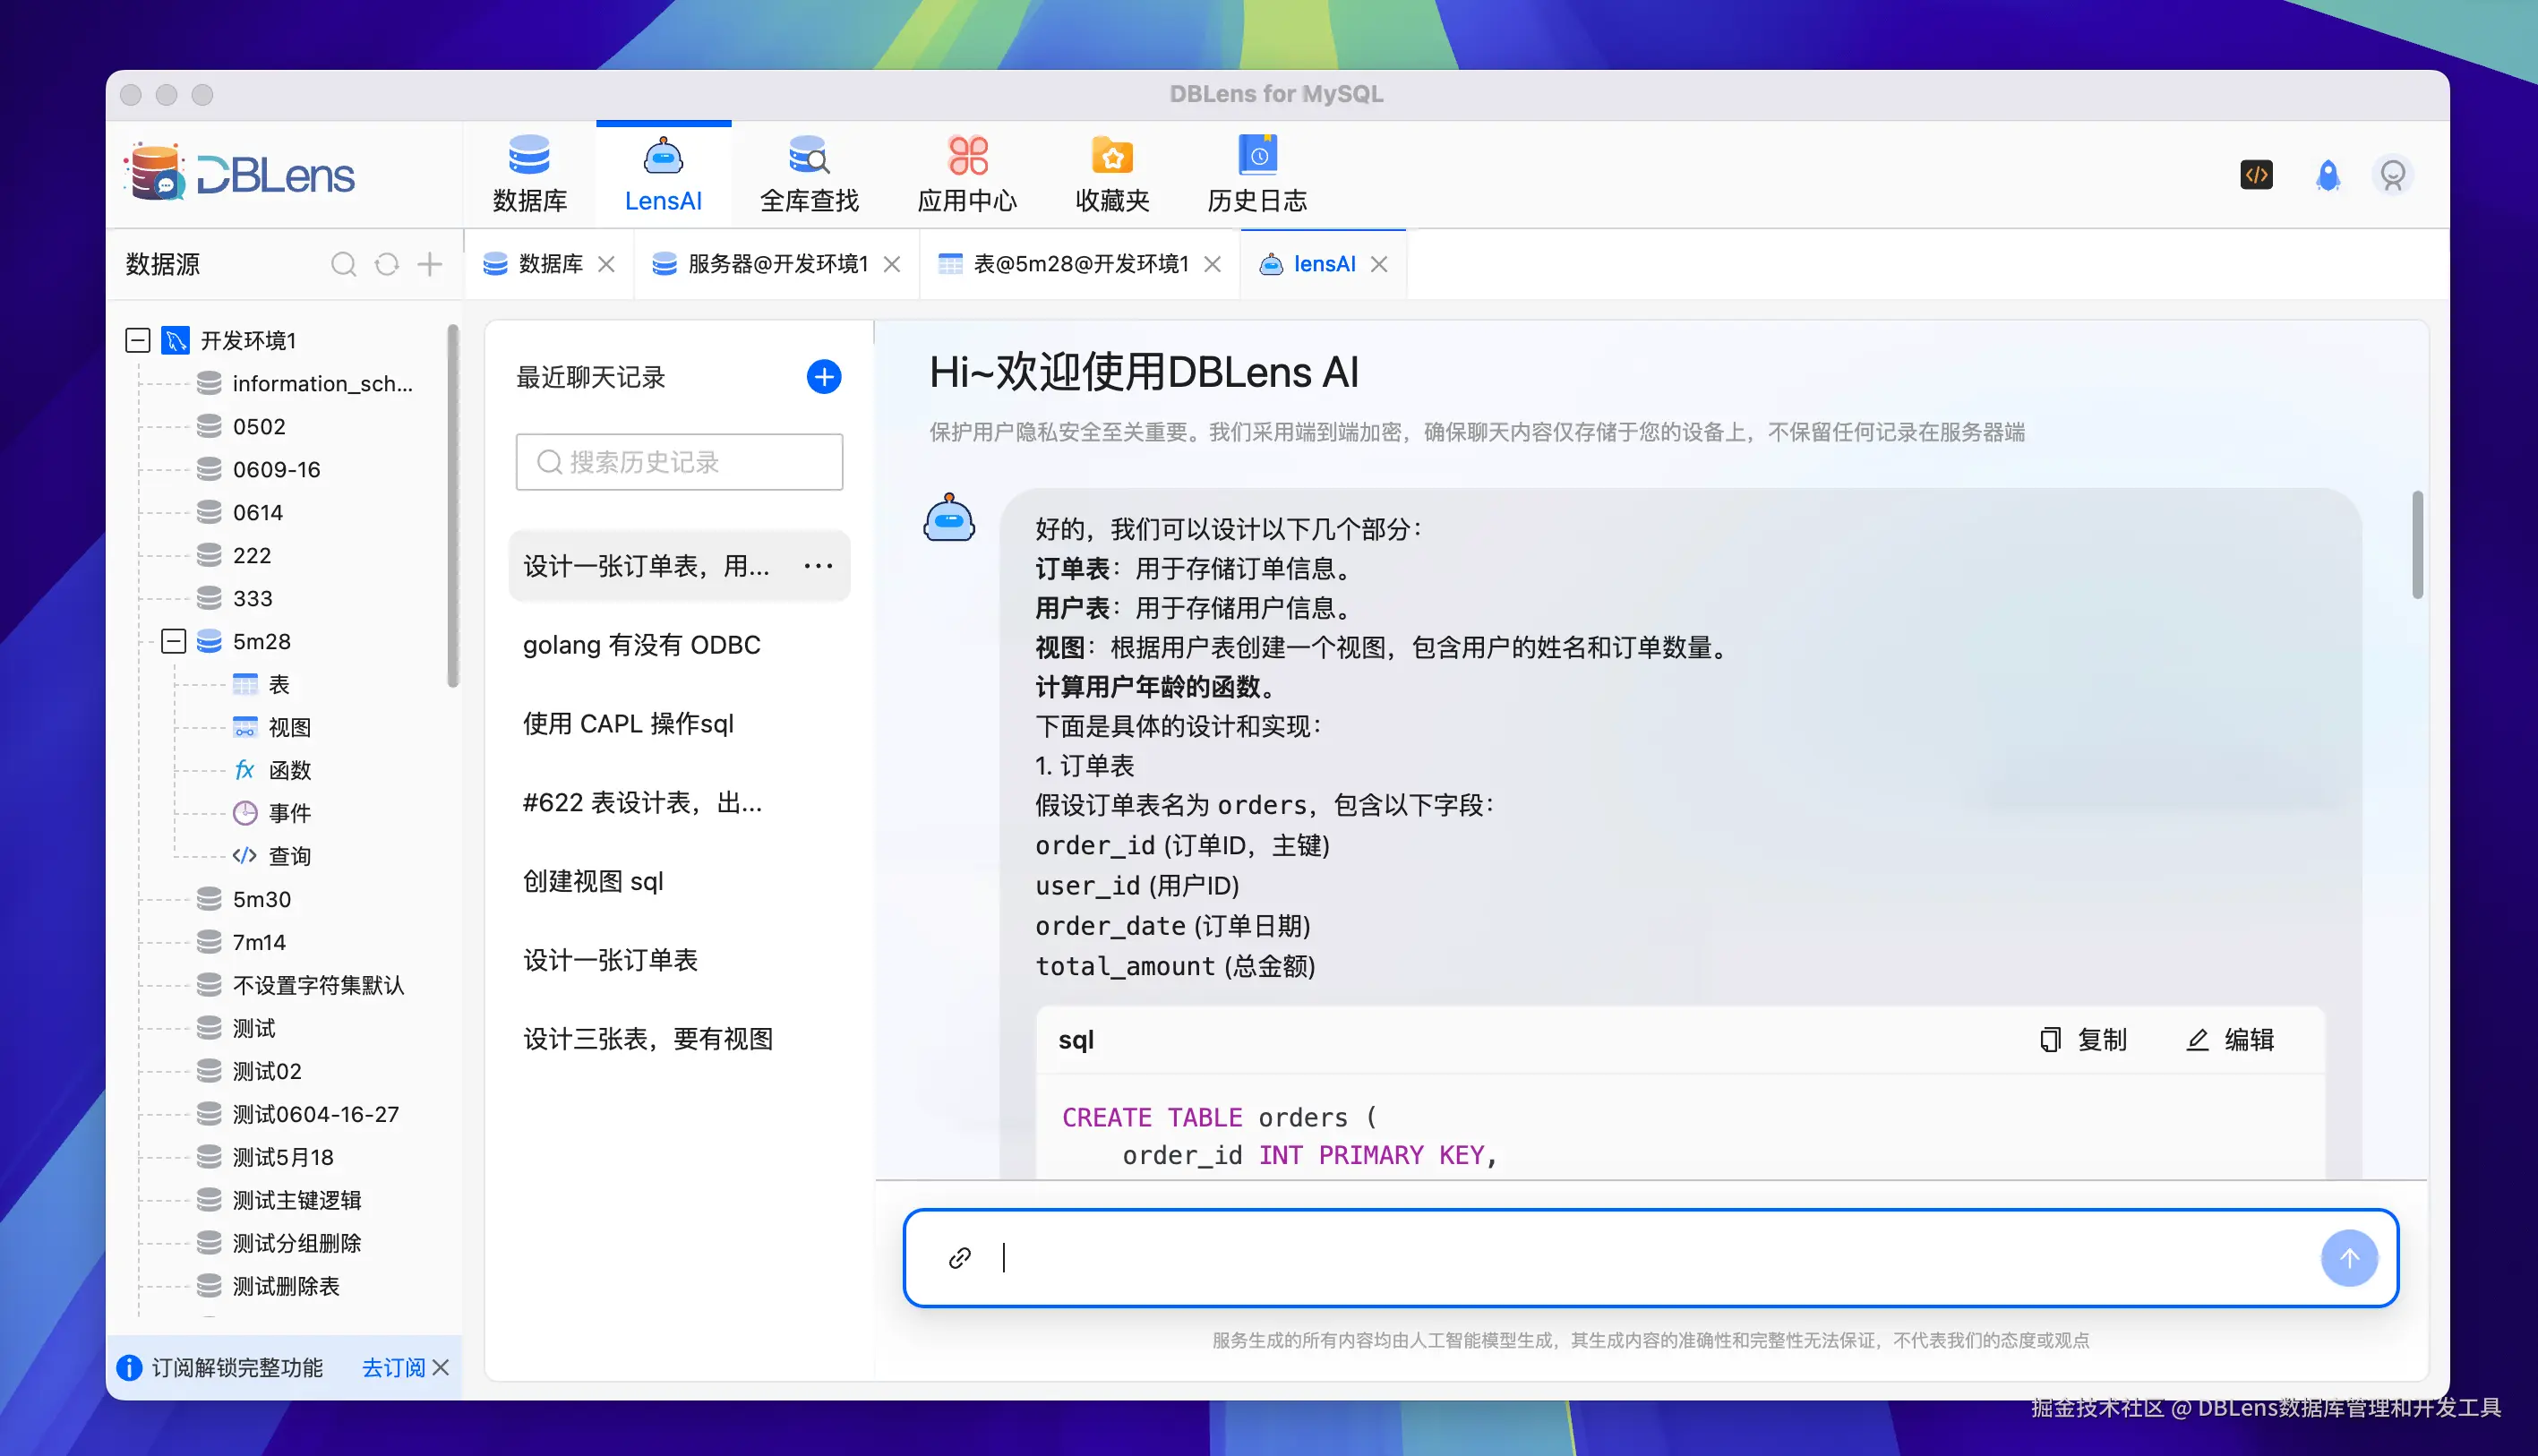Image resolution: width=2538 pixels, height=1456 pixels.
Task: Open the 查询 node under 5m28
Action: coord(290,856)
